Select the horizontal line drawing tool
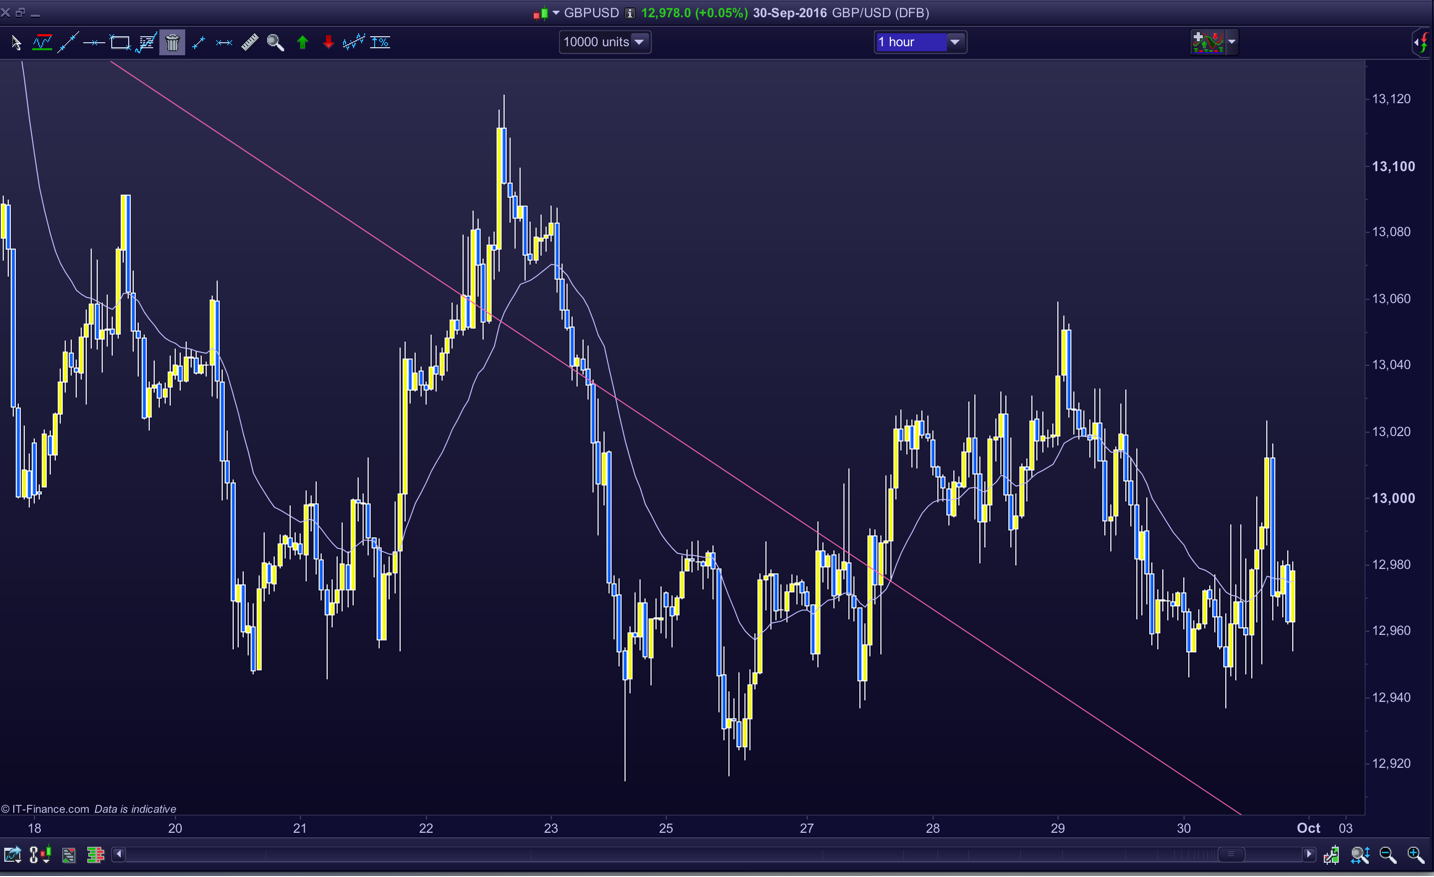 tap(94, 42)
